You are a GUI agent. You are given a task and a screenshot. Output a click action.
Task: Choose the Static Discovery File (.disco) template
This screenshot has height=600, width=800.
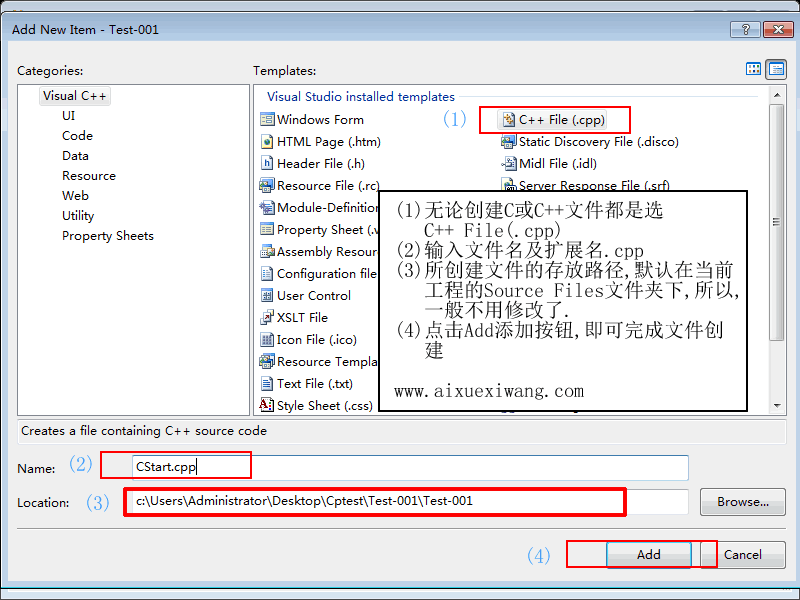click(x=597, y=142)
